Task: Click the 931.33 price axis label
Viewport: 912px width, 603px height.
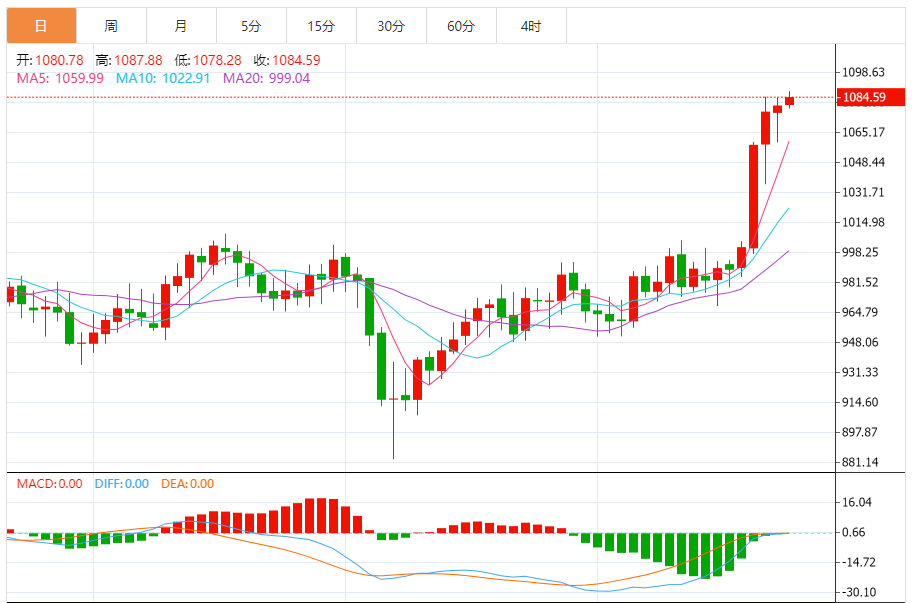Action: pyautogui.click(x=860, y=372)
